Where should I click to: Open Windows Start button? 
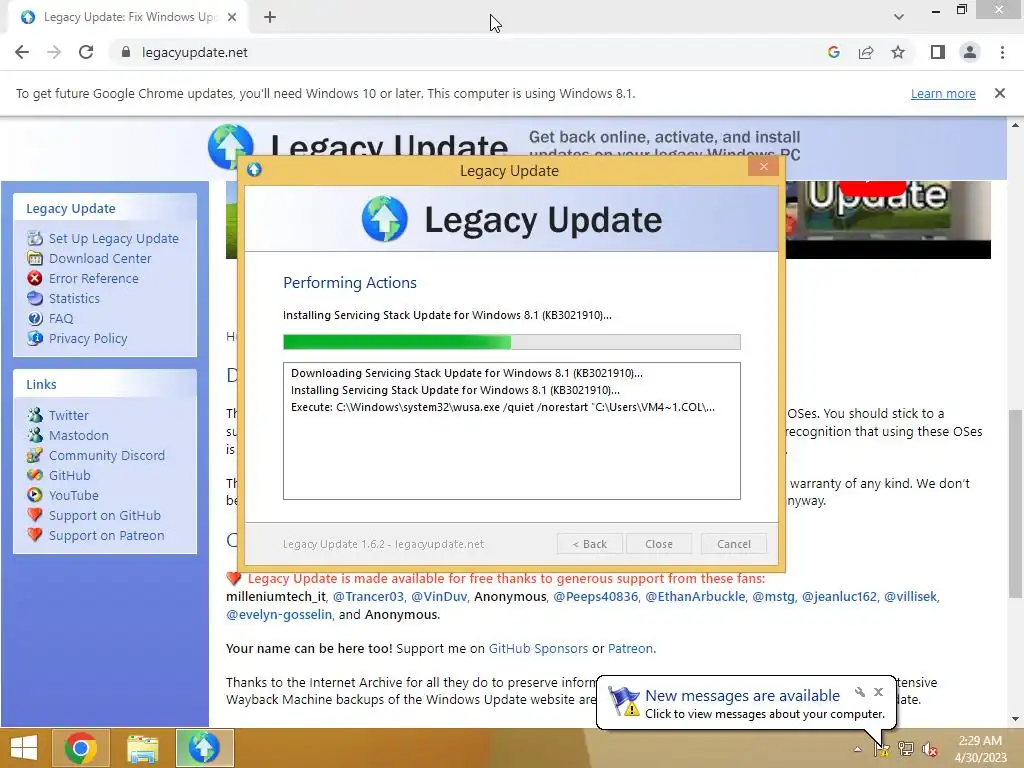(24, 748)
